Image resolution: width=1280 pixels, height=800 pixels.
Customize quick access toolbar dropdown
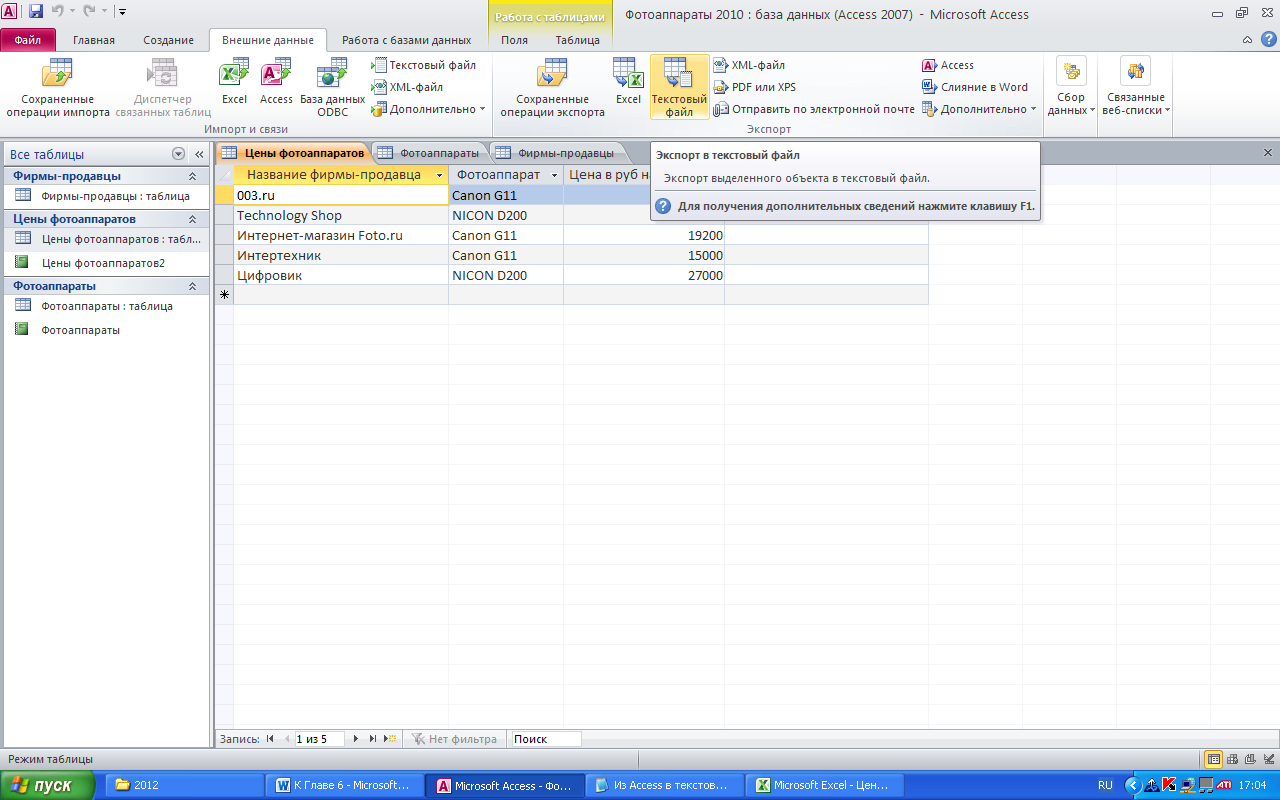pos(122,12)
